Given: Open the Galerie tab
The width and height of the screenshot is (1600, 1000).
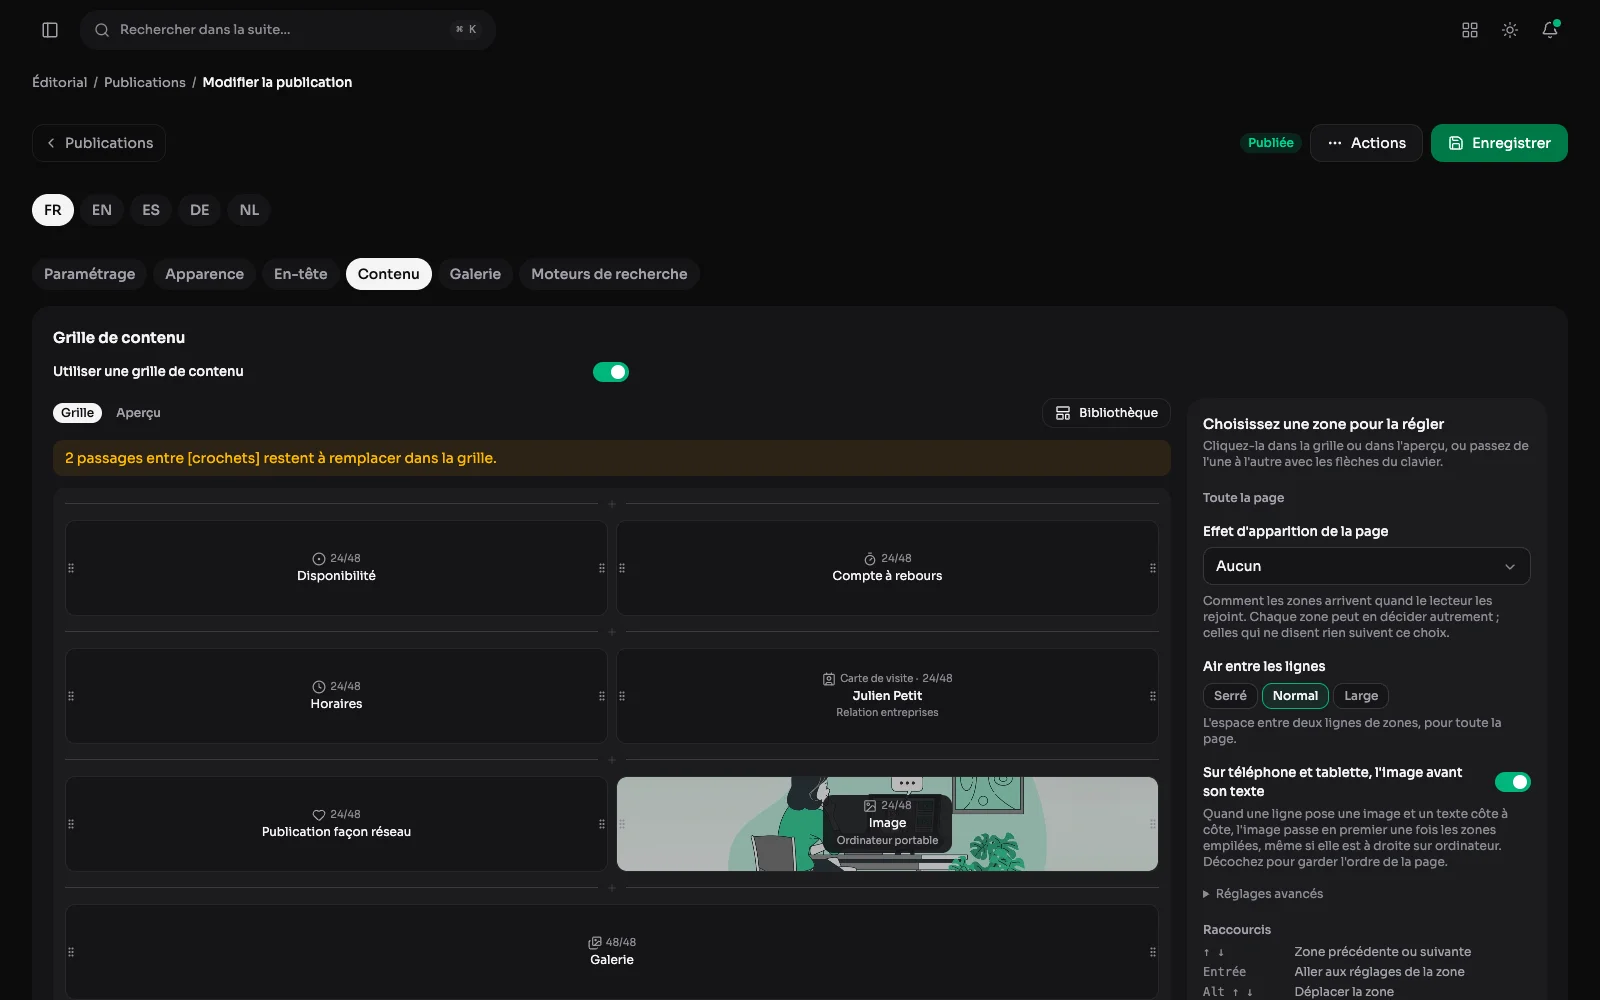Looking at the screenshot, I should 475,274.
